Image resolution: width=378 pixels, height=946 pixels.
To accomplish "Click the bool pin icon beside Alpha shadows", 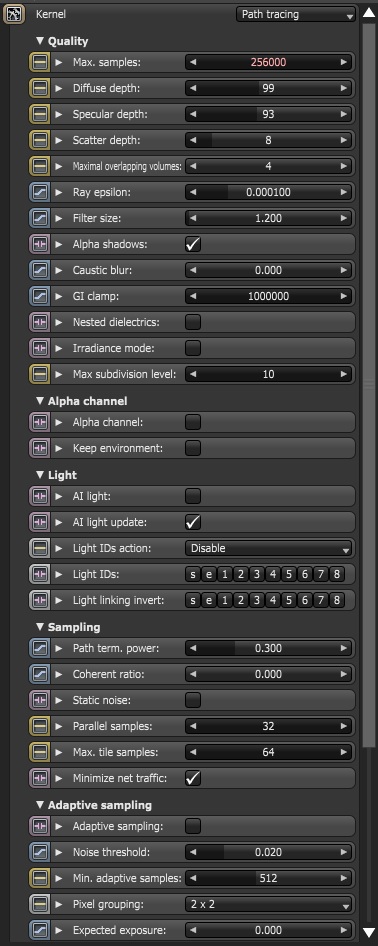I will click(39, 244).
